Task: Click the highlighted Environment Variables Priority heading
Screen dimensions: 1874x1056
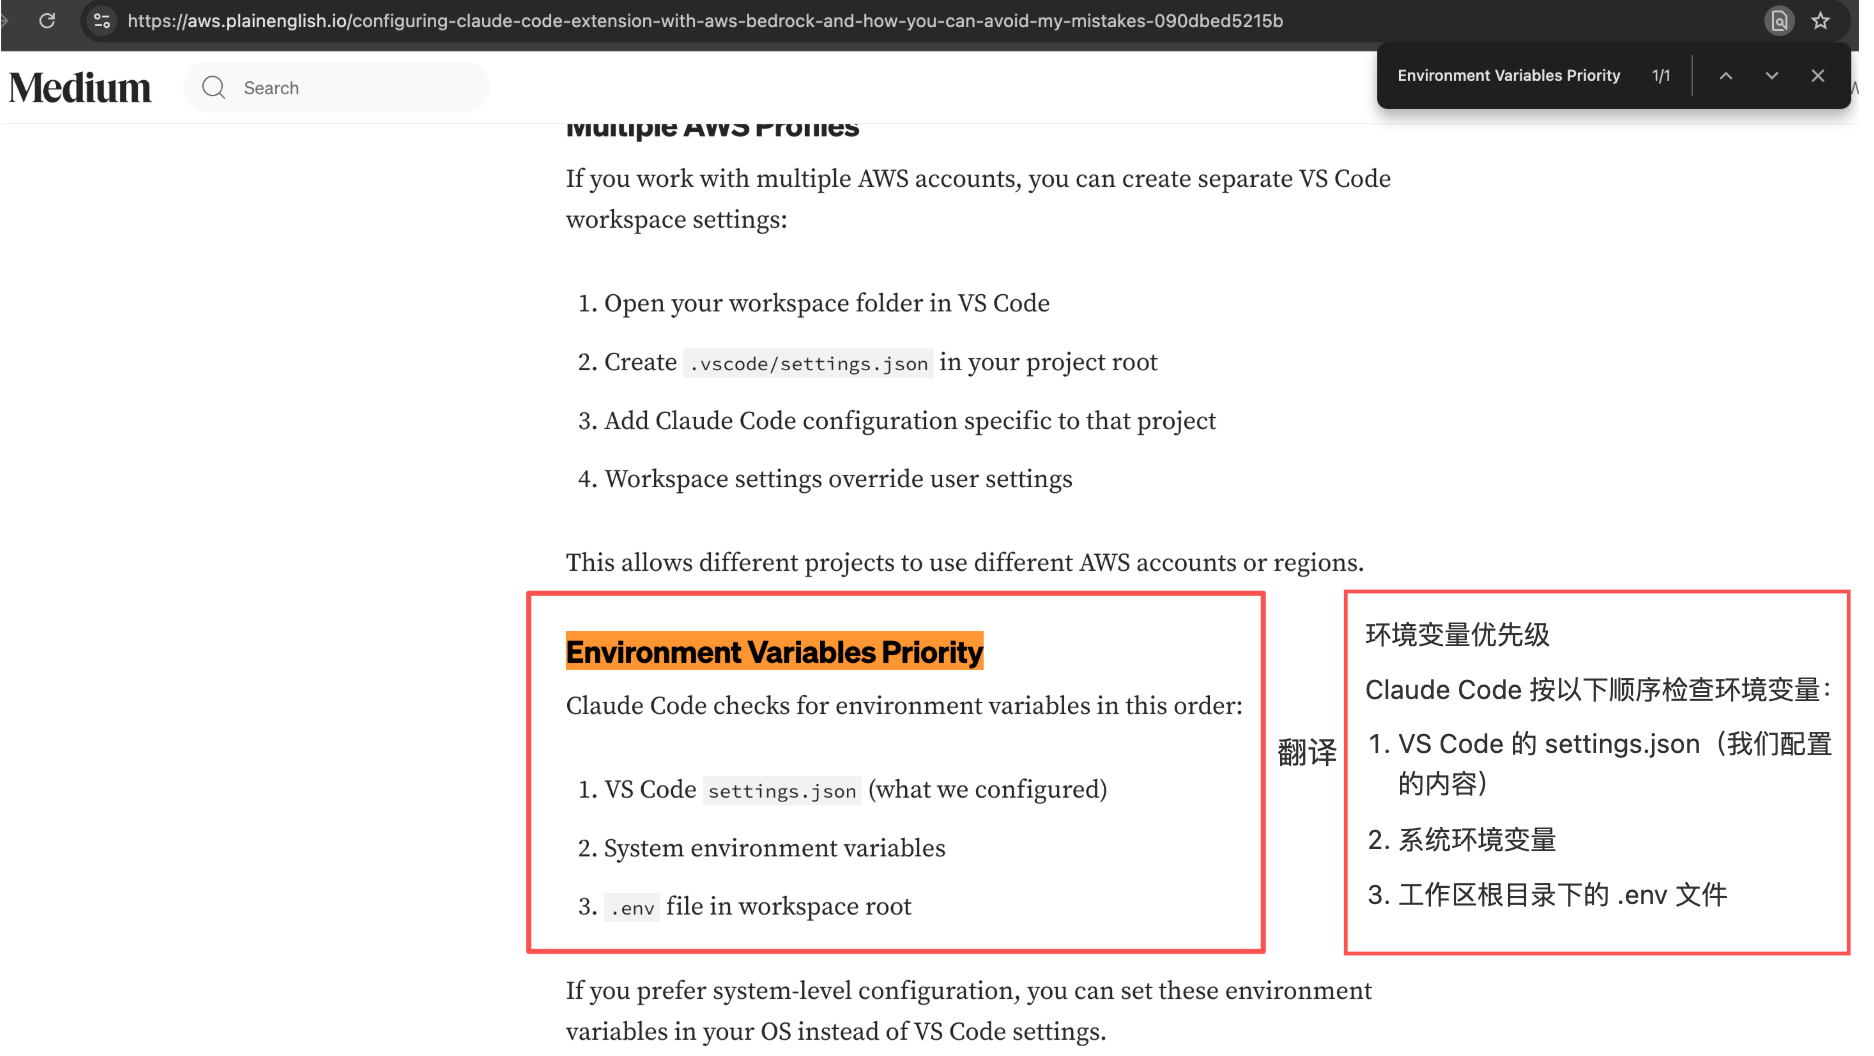Action: click(774, 652)
